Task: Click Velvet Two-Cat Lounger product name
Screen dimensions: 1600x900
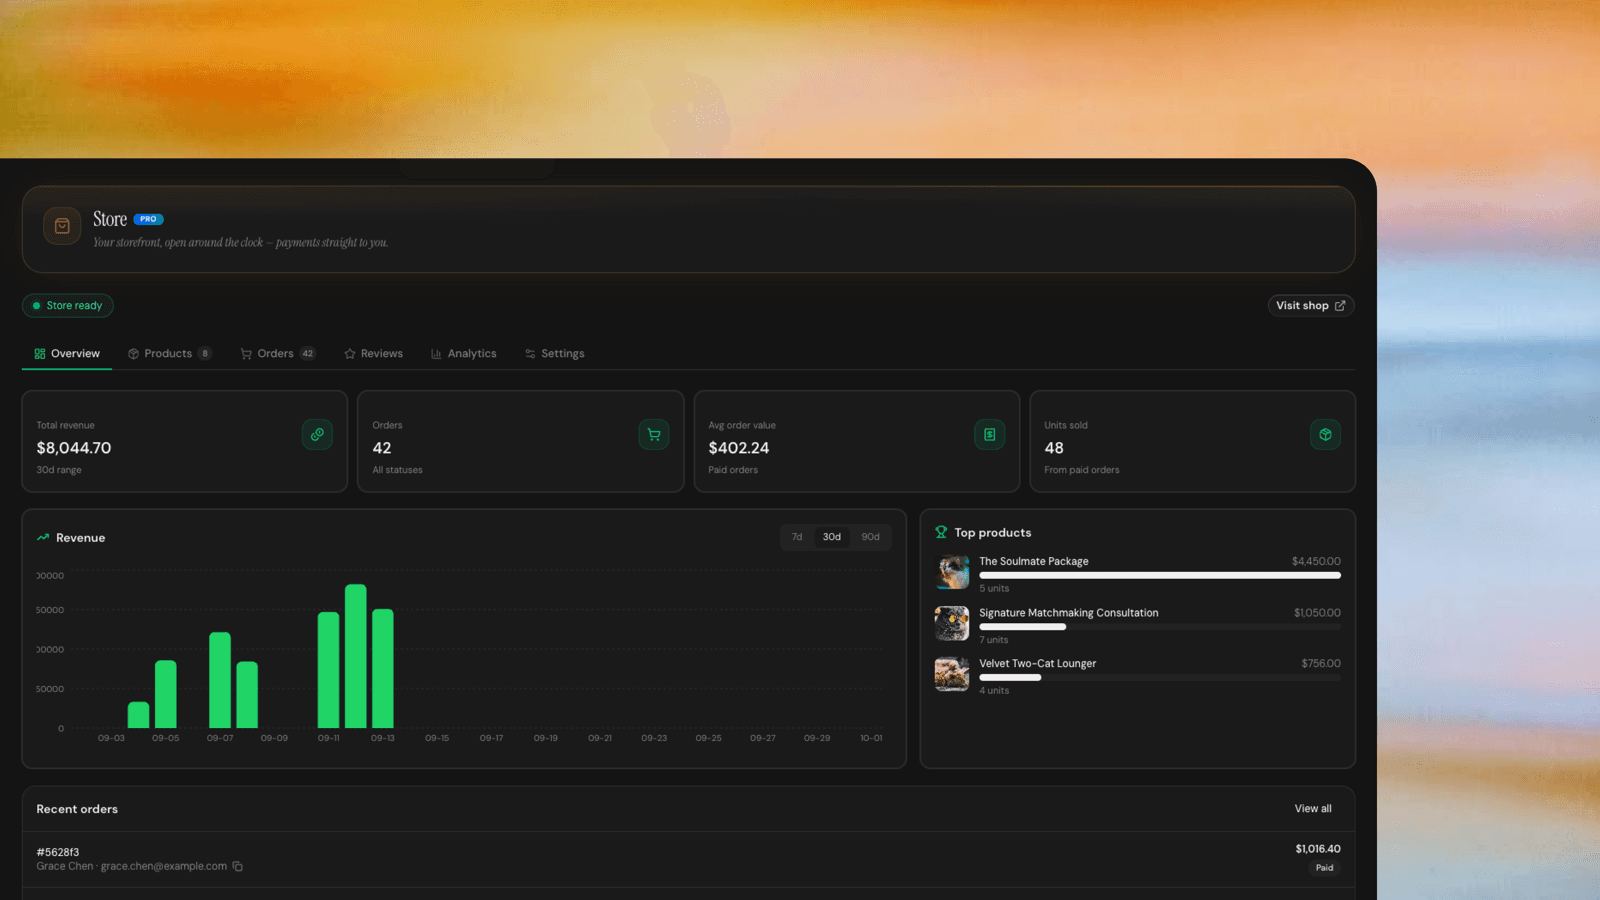Action: click(x=1038, y=664)
